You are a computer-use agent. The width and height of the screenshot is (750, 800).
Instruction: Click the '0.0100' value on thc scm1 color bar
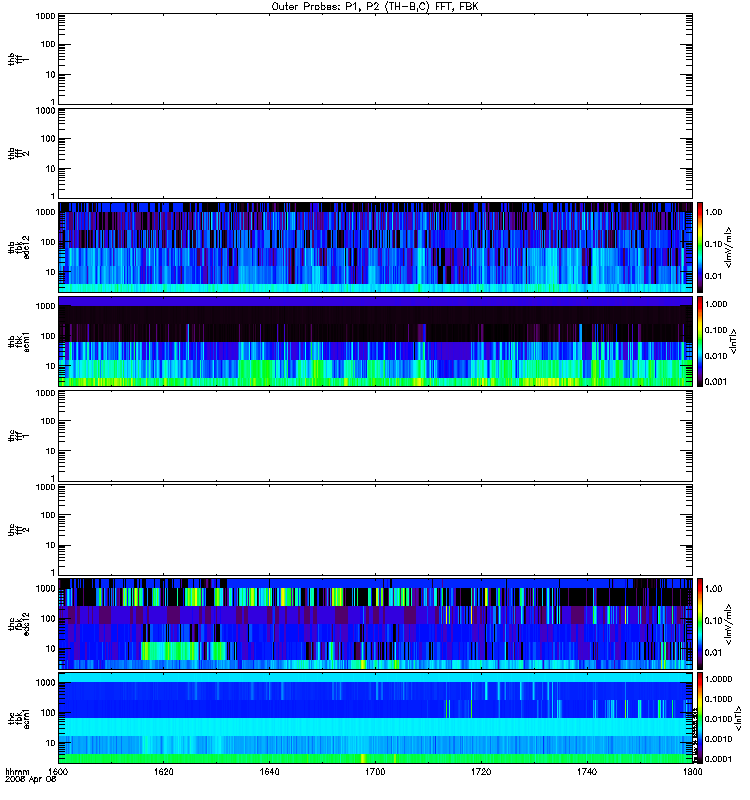718,719
